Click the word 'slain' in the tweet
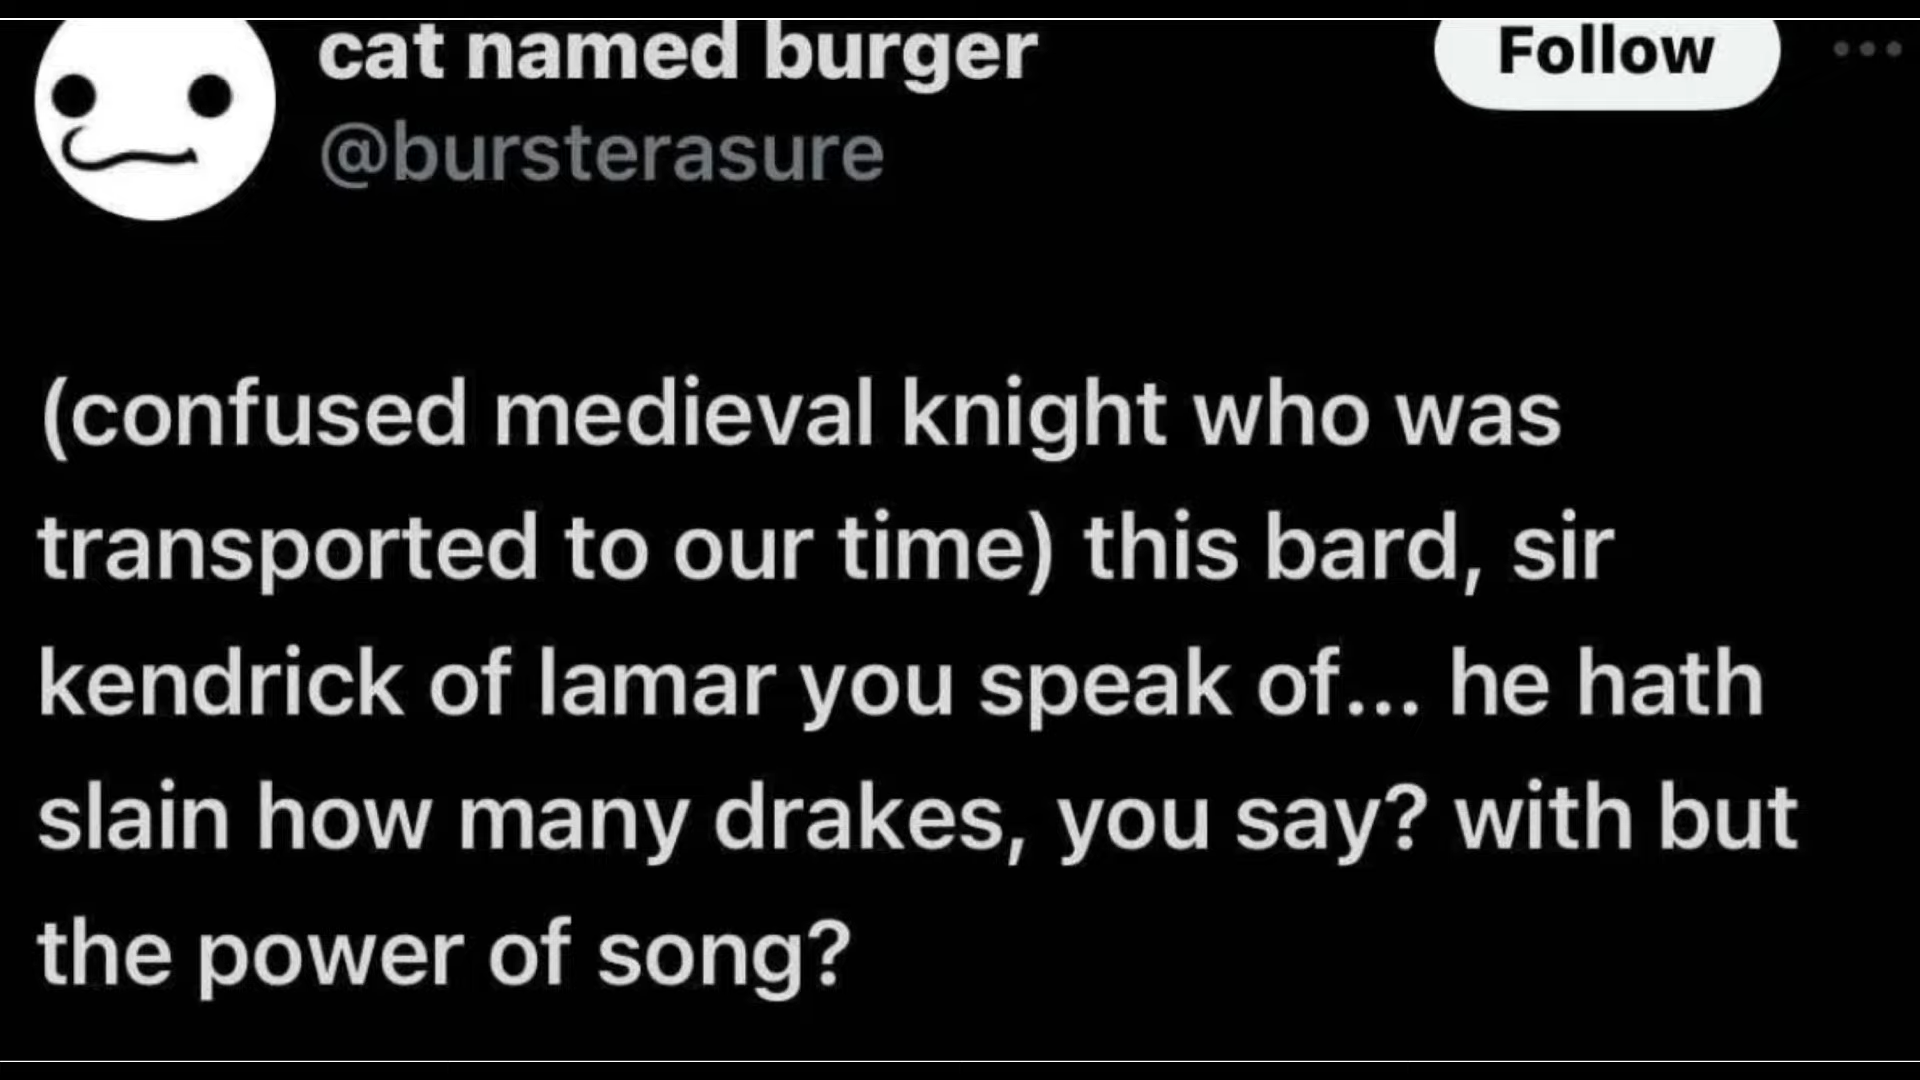The height and width of the screenshot is (1080, 1920). click(x=135, y=820)
